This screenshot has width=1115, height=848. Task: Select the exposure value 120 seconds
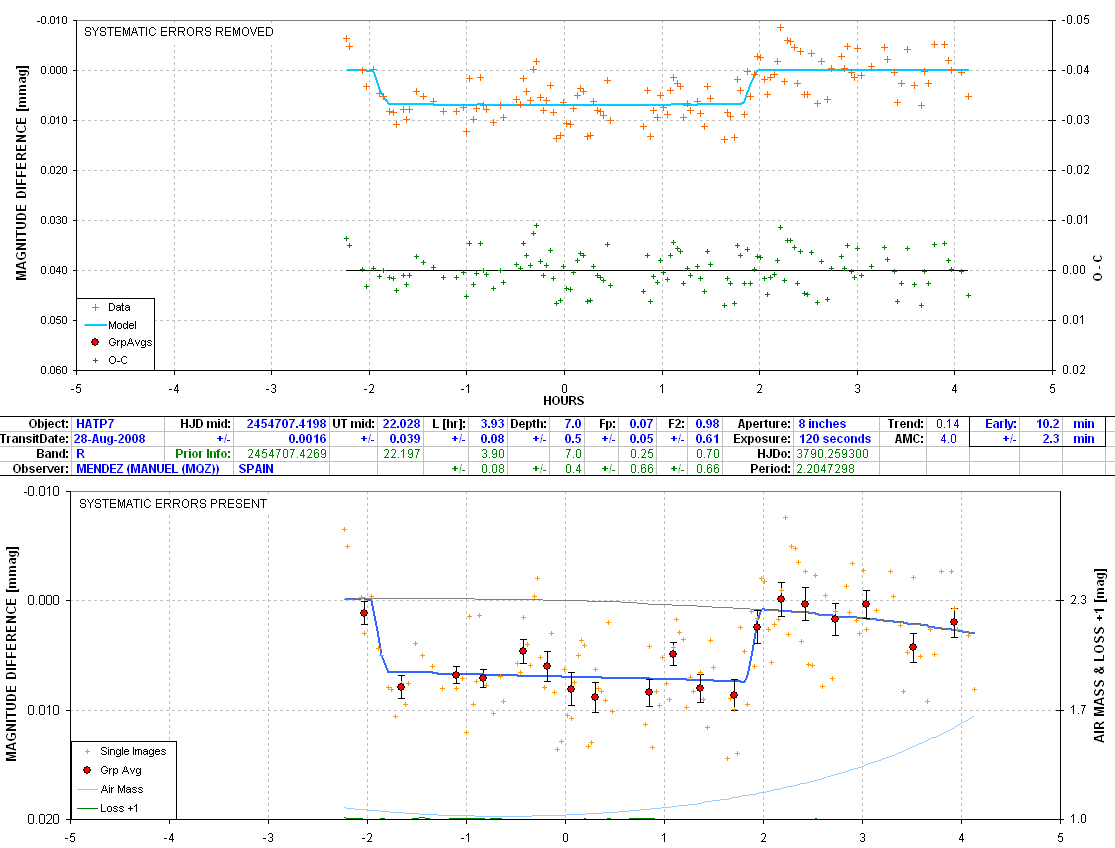pyautogui.click(x=835, y=439)
